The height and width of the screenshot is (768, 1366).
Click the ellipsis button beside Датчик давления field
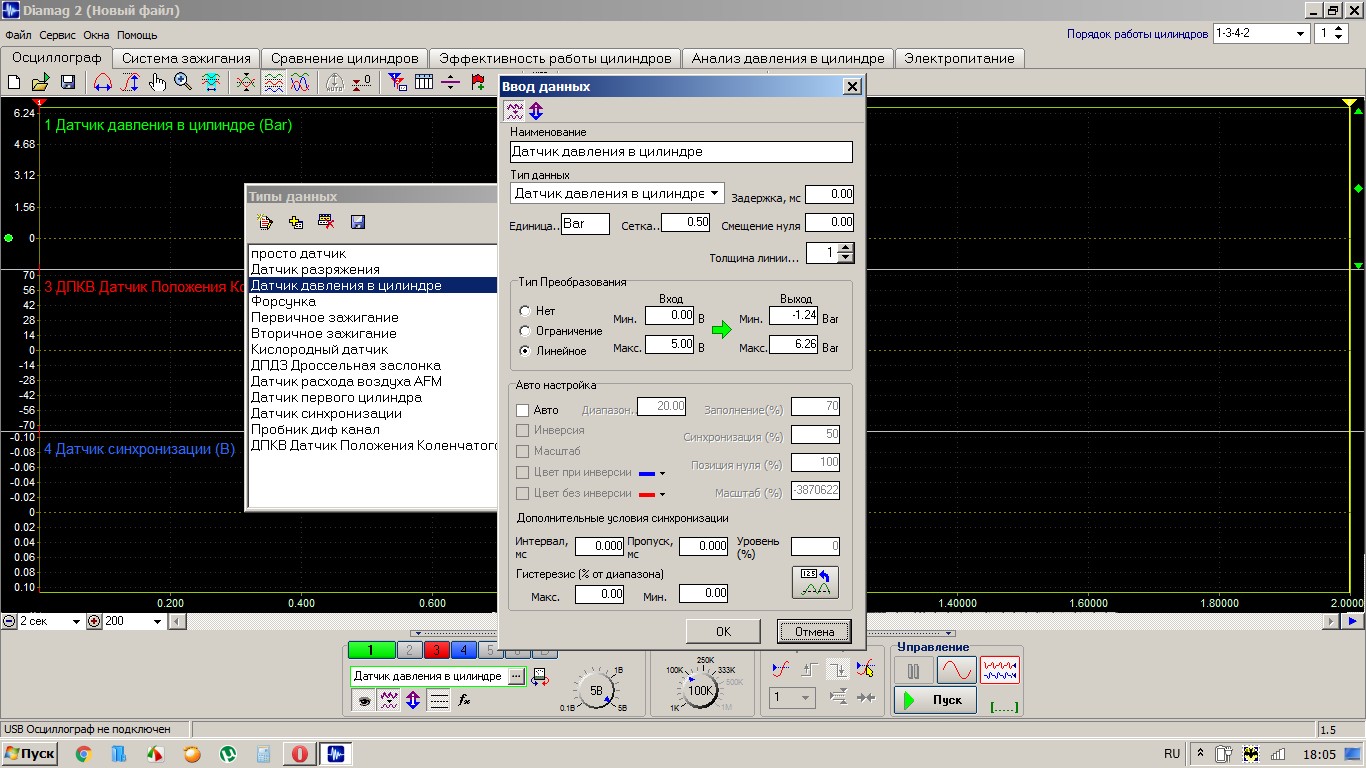tap(516, 676)
